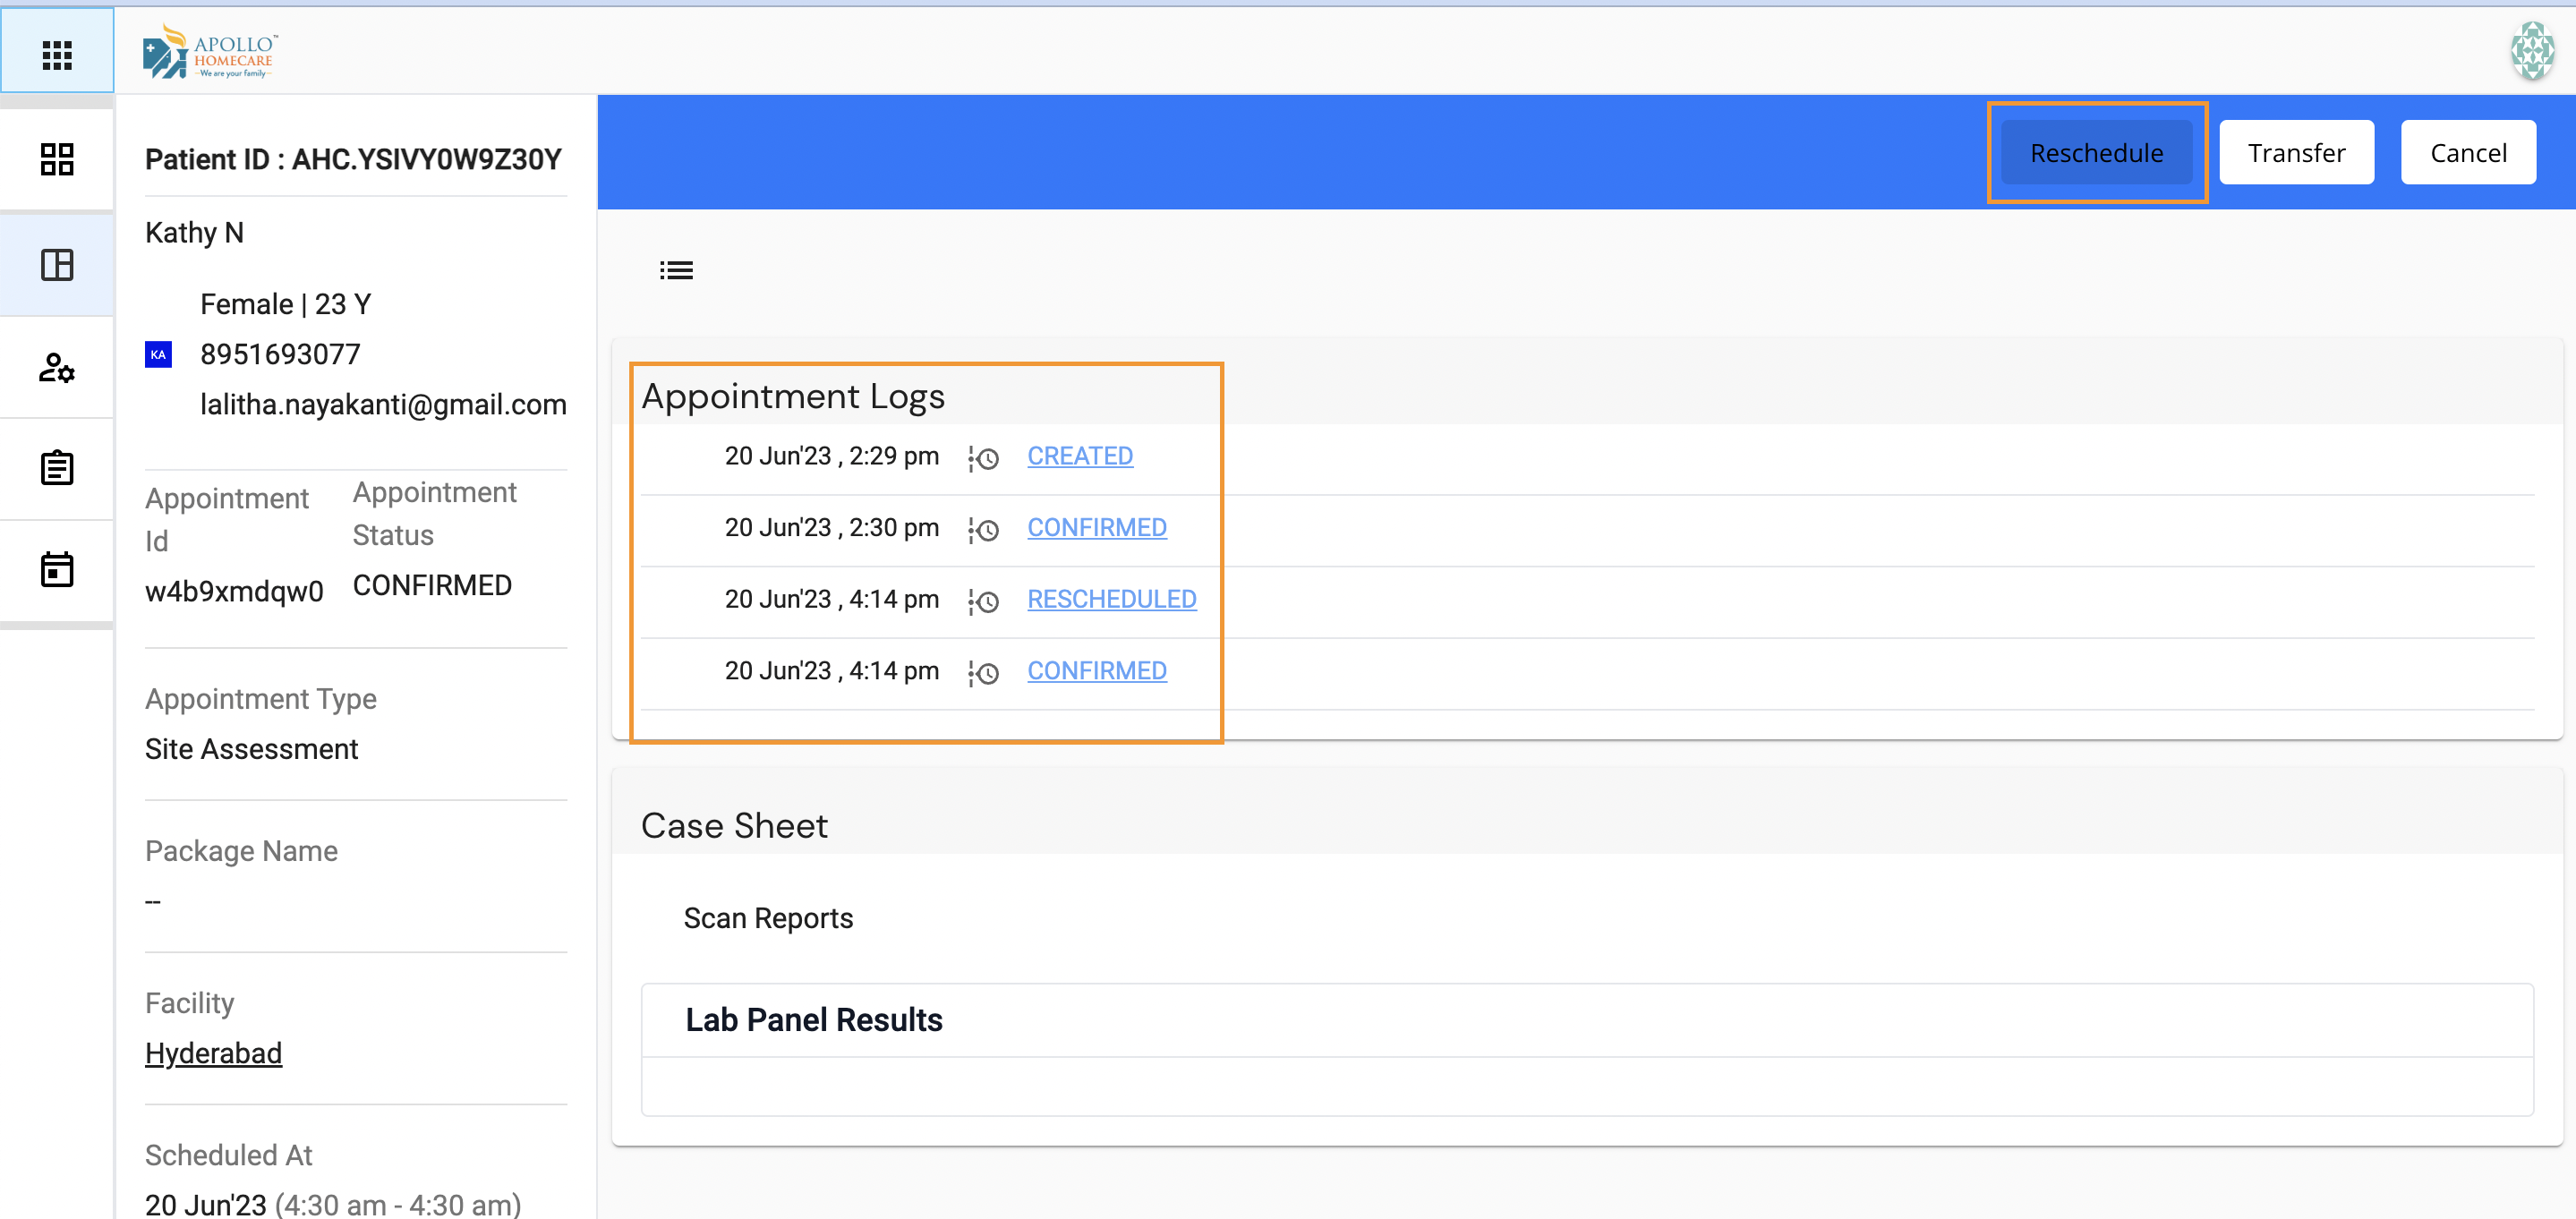Open the apps grid menu icon

57,53
